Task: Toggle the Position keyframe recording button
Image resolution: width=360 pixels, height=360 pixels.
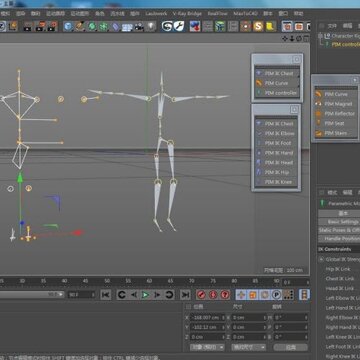Action: pos(241,295)
